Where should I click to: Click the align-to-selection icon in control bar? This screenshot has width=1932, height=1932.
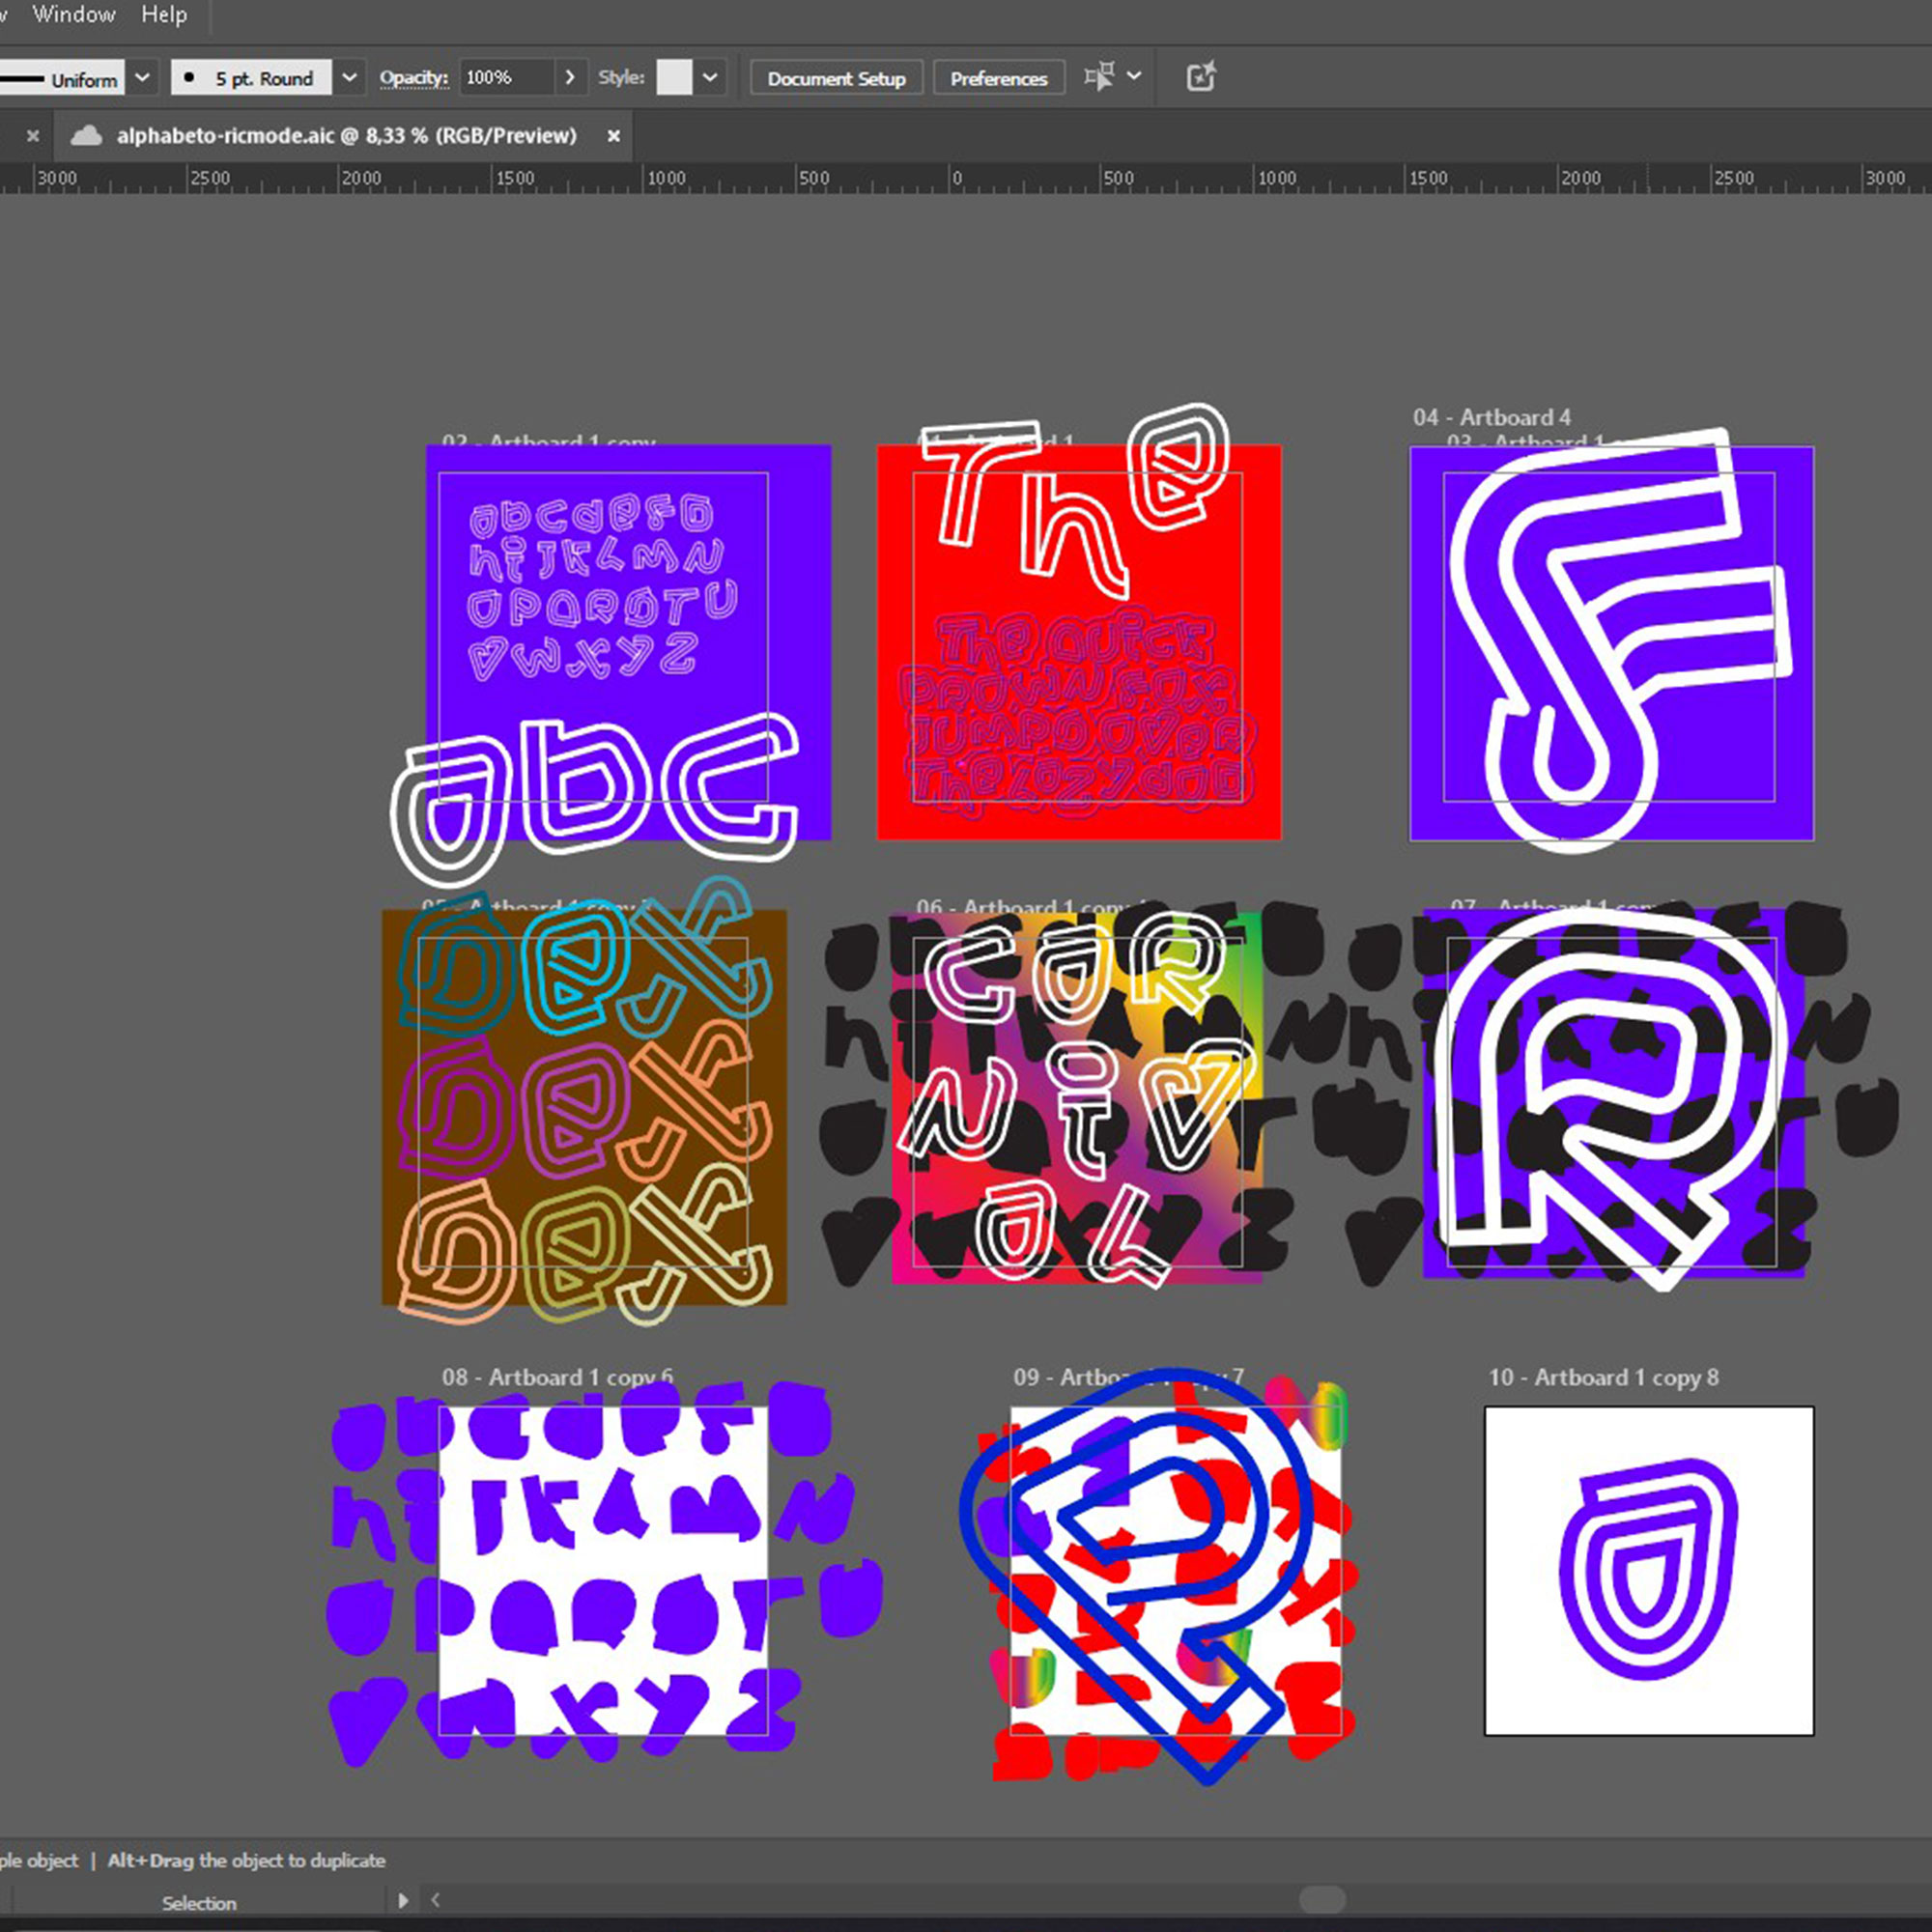1099,77
